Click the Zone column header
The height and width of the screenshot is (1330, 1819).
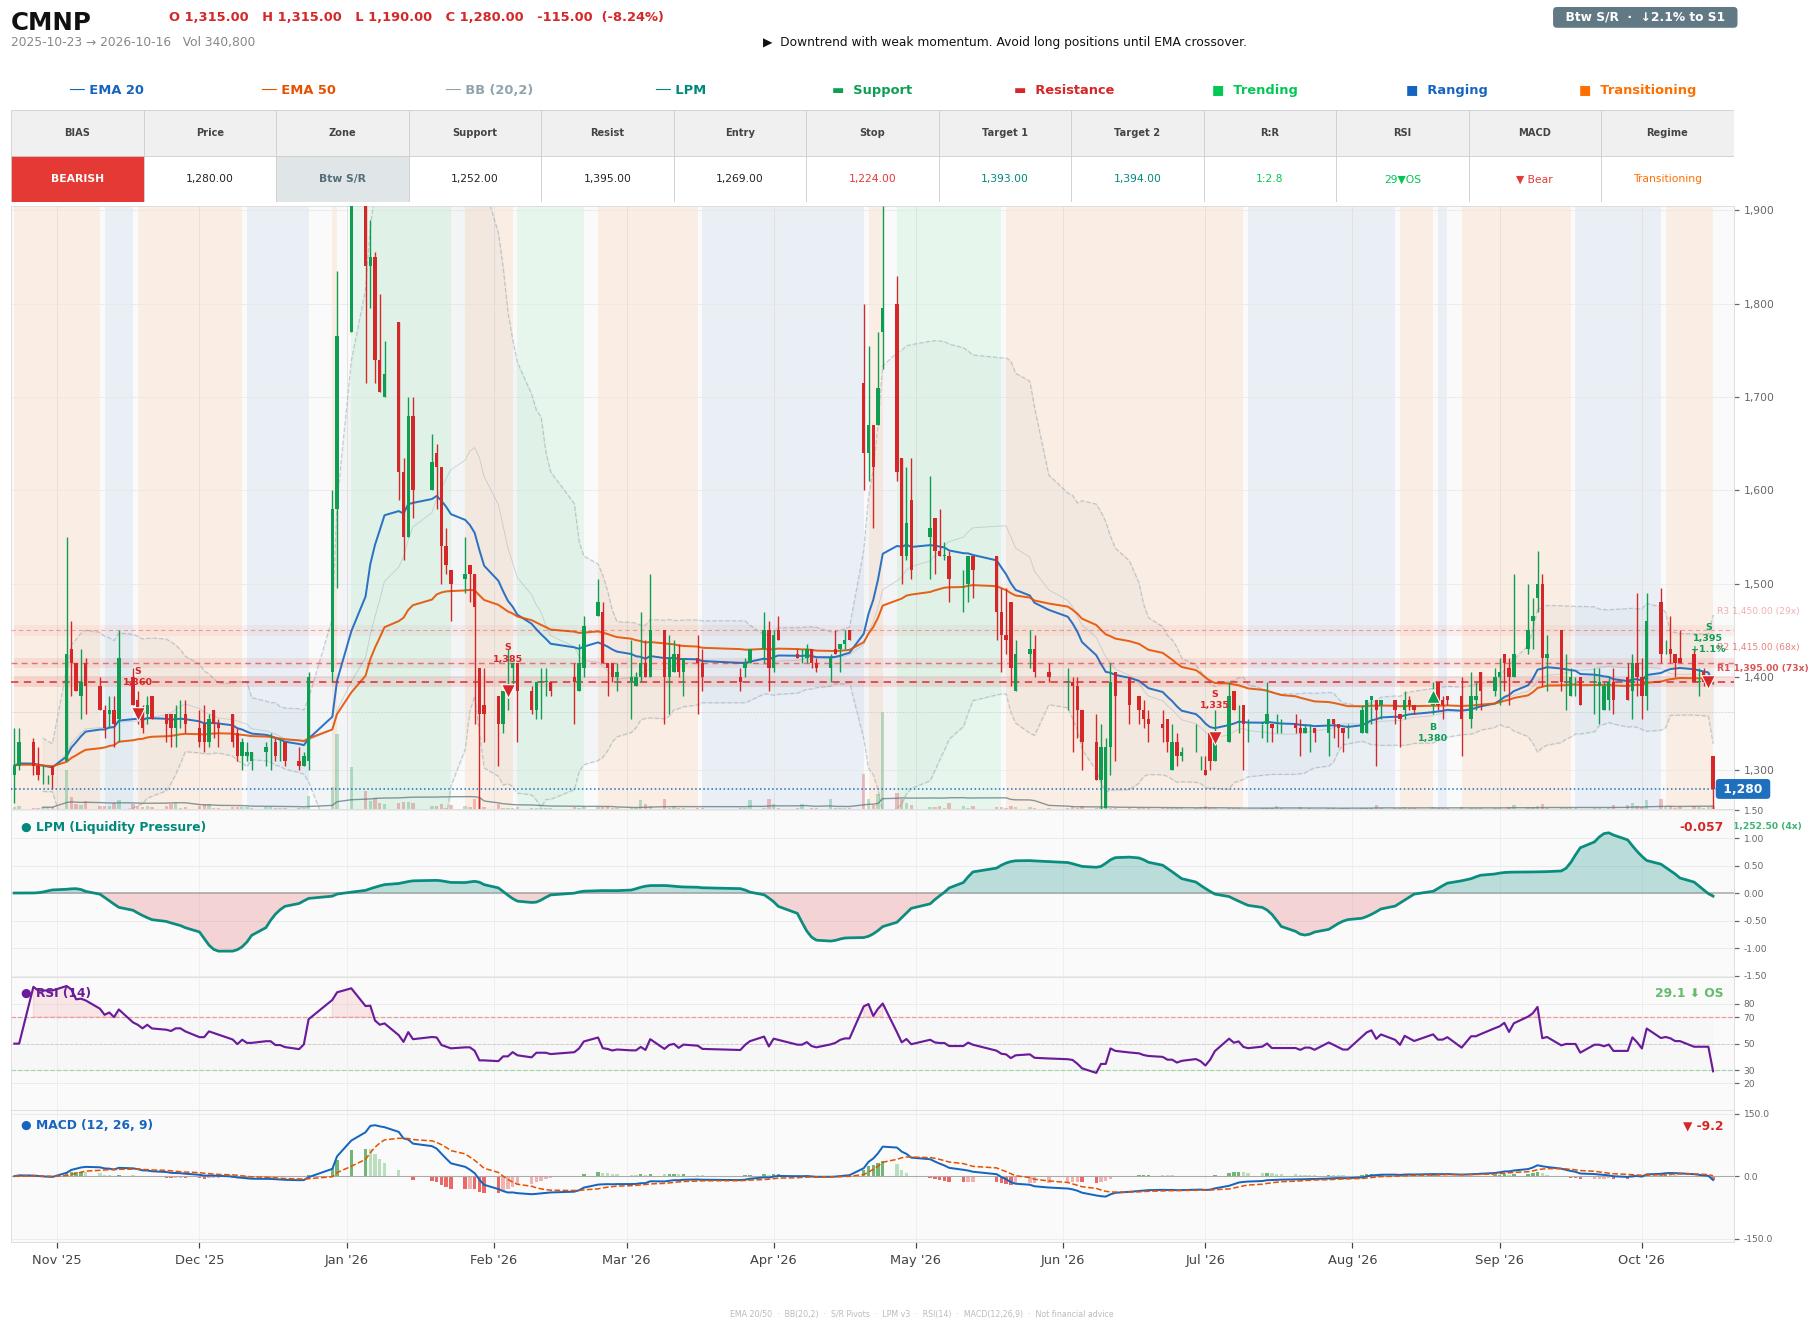coord(342,133)
